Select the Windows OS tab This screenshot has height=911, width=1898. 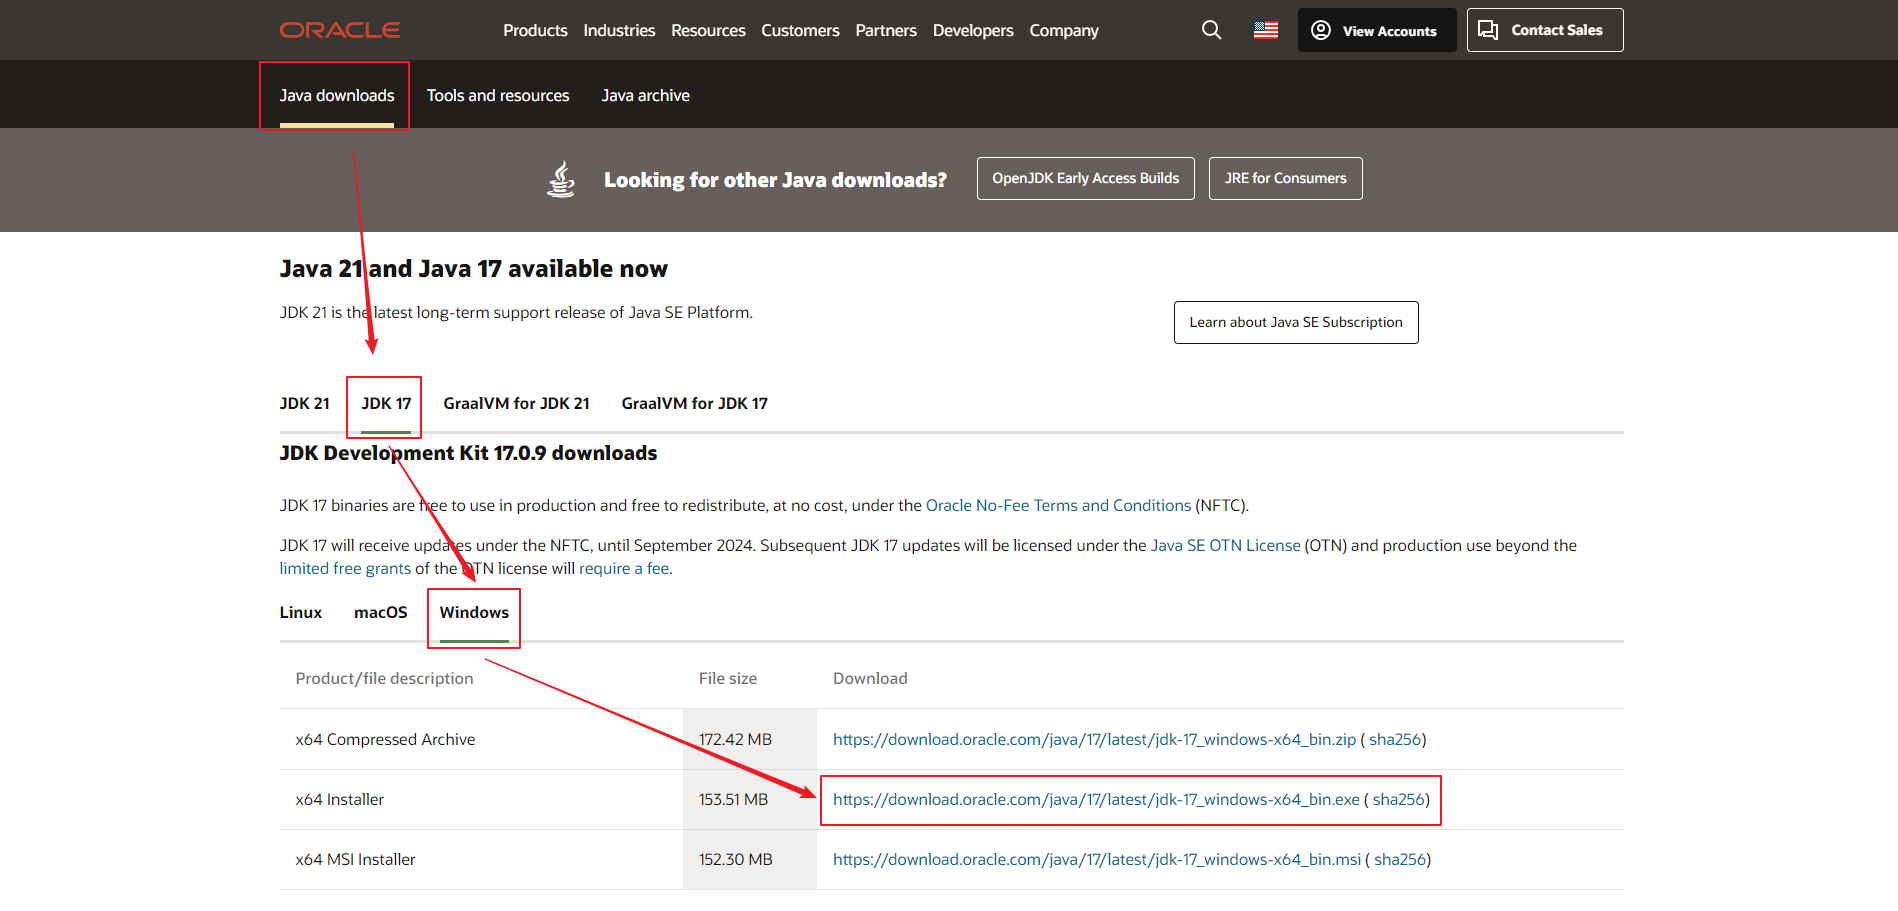474,612
